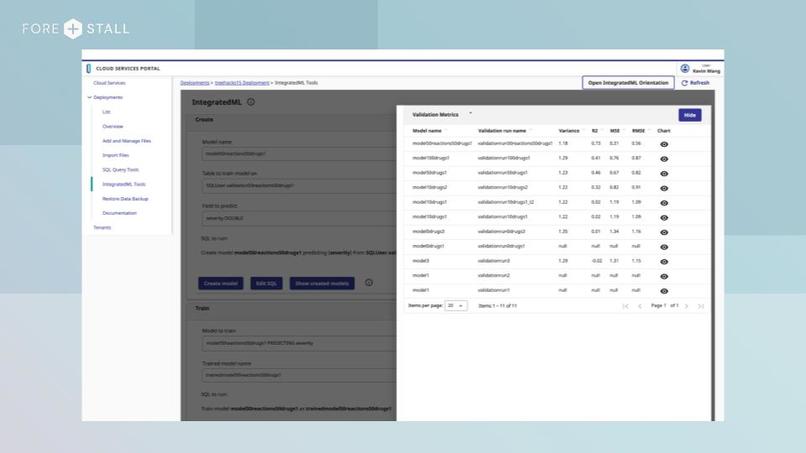The height and width of the screenshot is (453, 806).
Task: Click the info icon beside the IntegratedML heading
Action: [251, 102]
